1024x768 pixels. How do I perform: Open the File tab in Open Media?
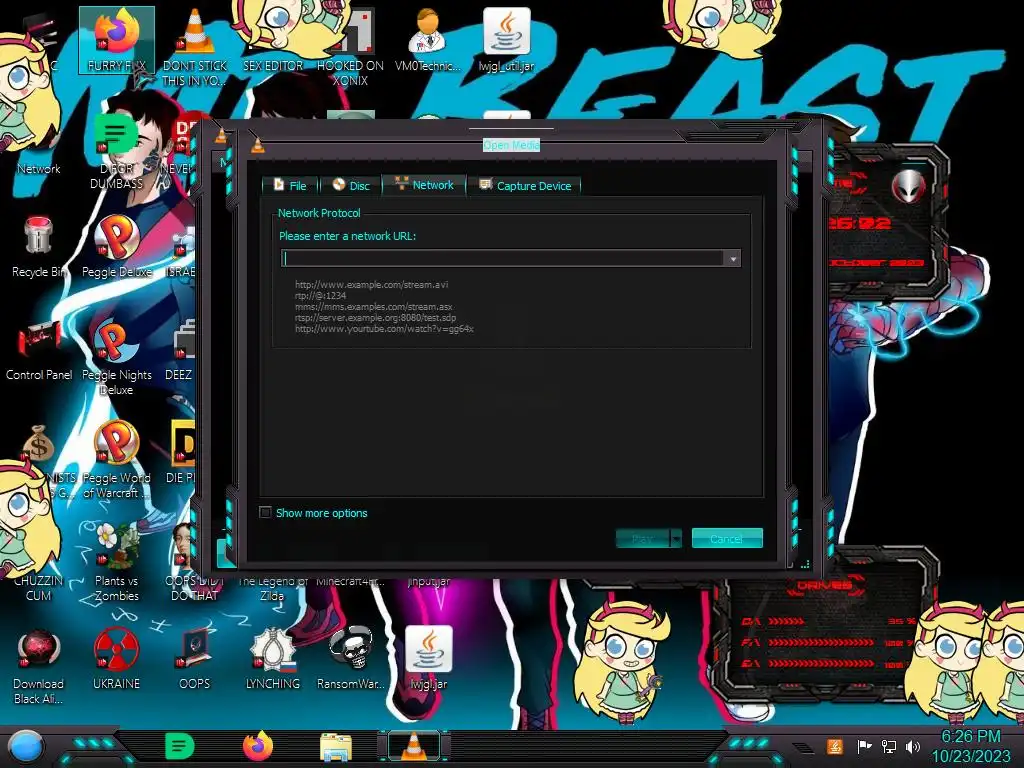click(x=290, y=185)
